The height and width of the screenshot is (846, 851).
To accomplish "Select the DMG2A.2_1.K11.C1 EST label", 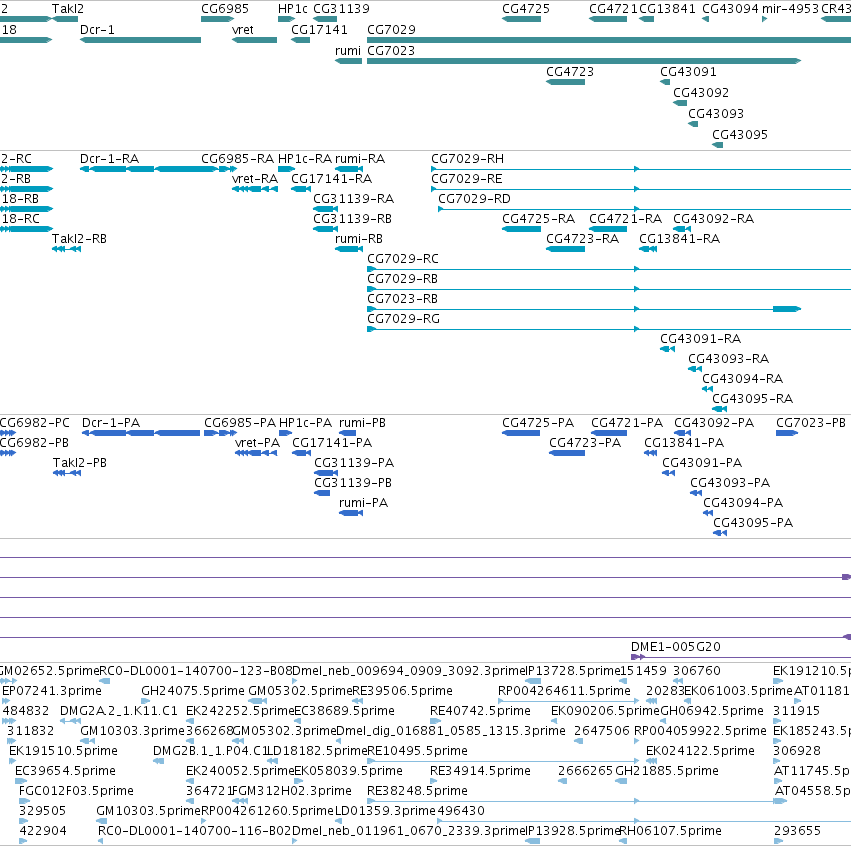I will coord(119,711).
